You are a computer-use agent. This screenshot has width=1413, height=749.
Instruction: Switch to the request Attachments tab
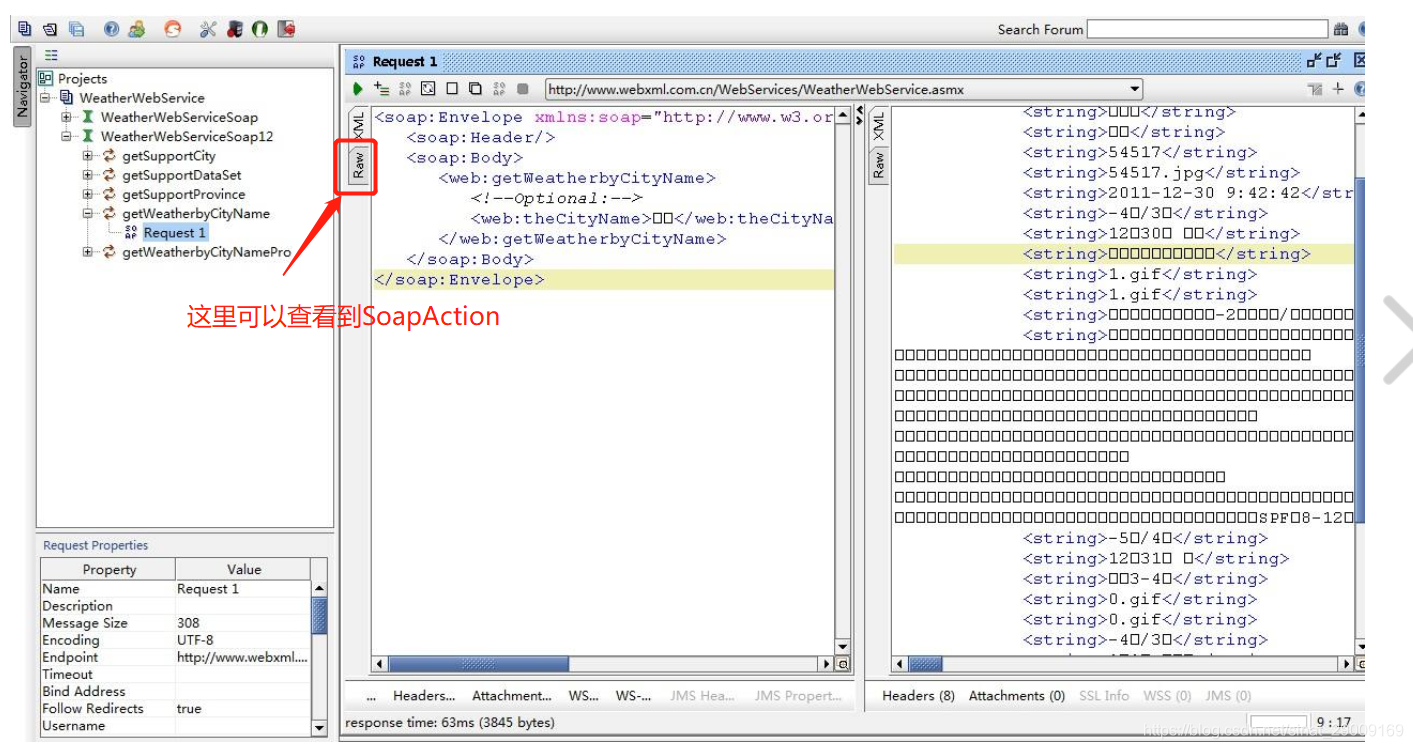511,695
